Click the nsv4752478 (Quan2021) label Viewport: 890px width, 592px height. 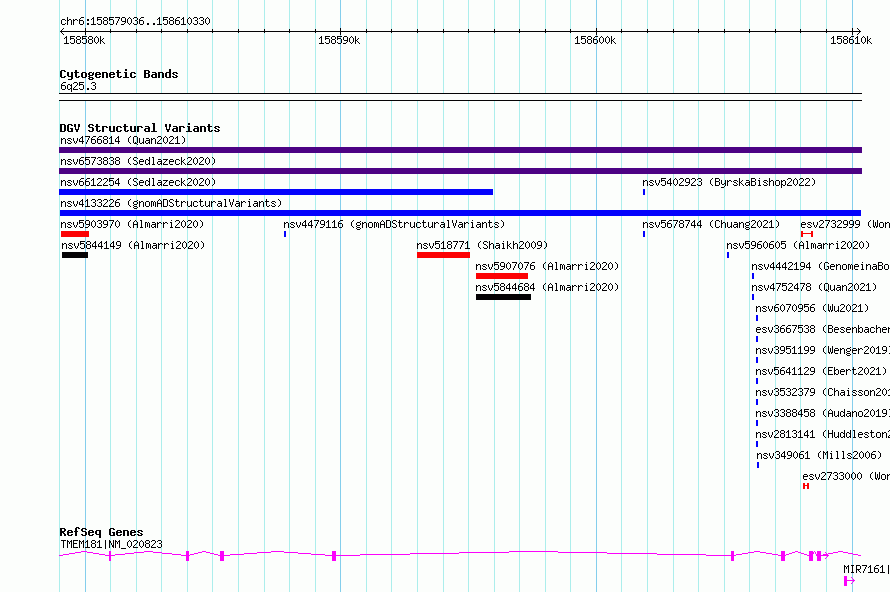[x=814, y=287]
